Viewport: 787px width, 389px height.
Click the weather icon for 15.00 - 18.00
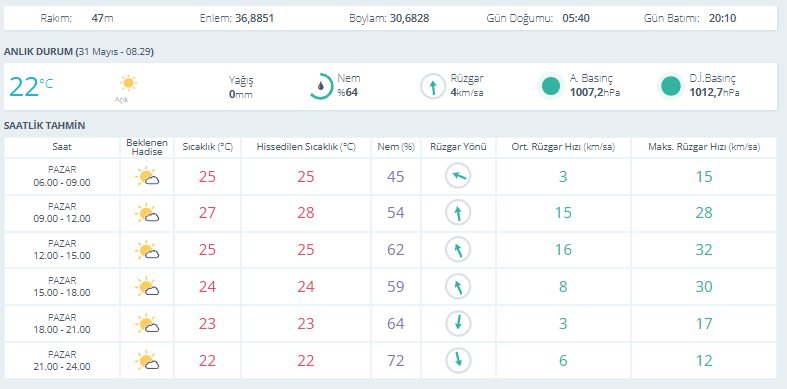tap(147, 287)
